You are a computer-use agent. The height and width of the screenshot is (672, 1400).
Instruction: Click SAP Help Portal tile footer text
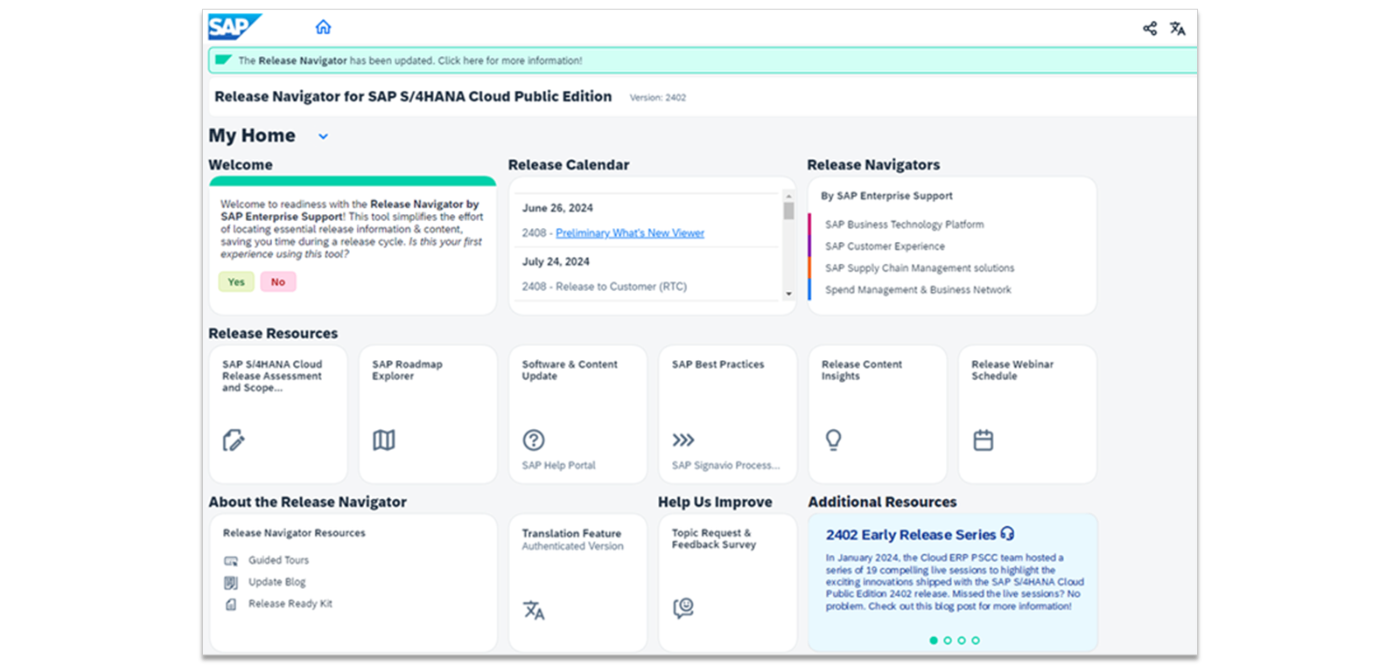pos(559,466)
